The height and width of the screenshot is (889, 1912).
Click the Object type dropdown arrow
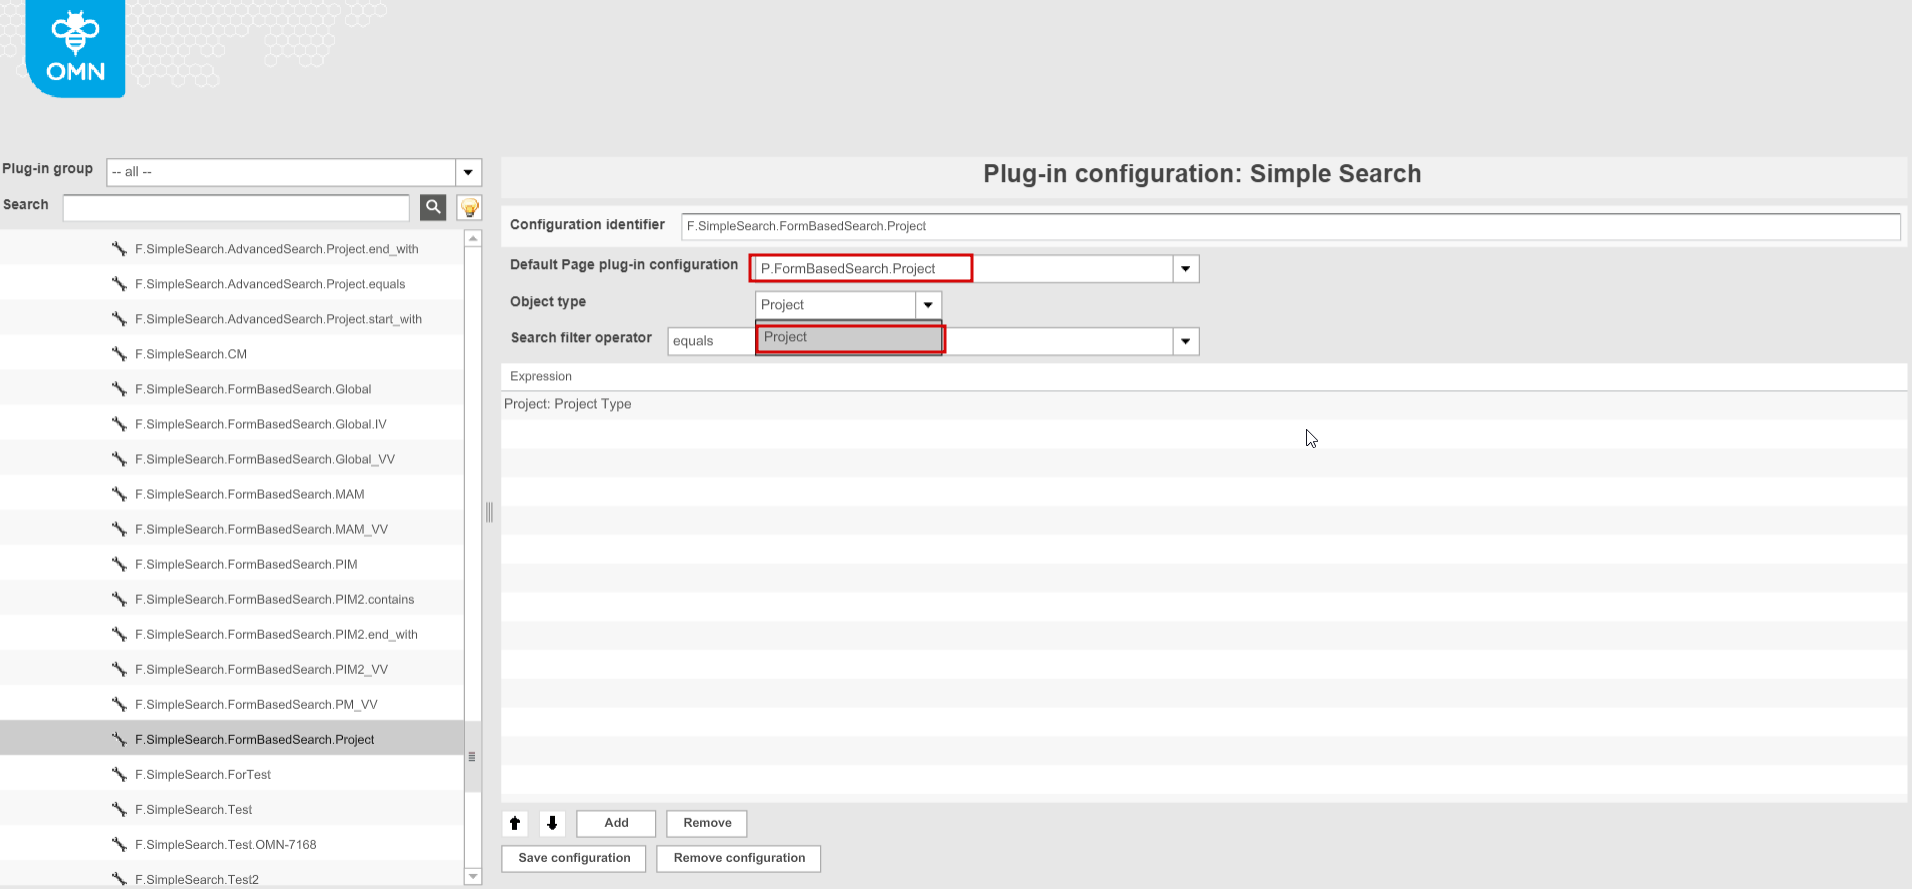[x=928, y=305]
